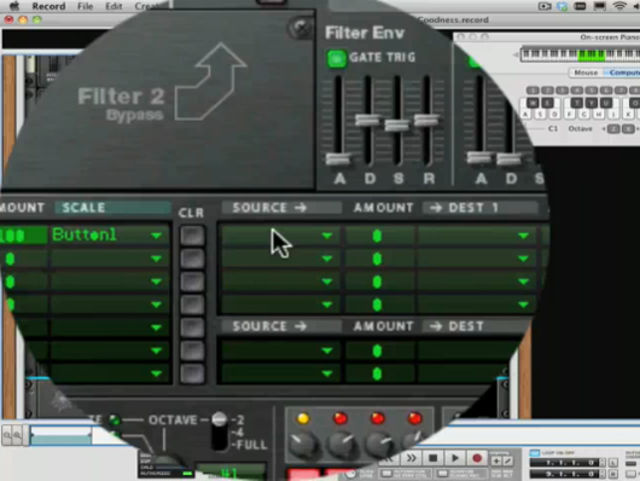Click the second envelope Attack slider handle
Viewport: 640px width, 481px height.
point(478,157)
